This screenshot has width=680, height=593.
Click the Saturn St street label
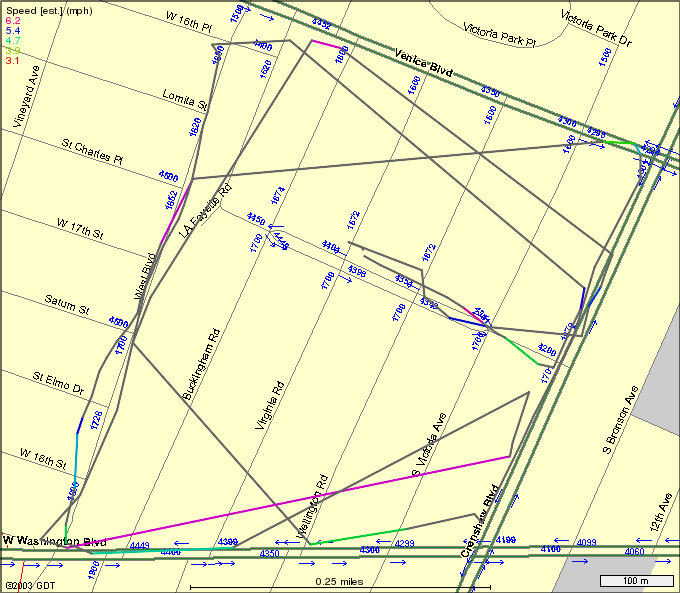(x=67, y=305)
